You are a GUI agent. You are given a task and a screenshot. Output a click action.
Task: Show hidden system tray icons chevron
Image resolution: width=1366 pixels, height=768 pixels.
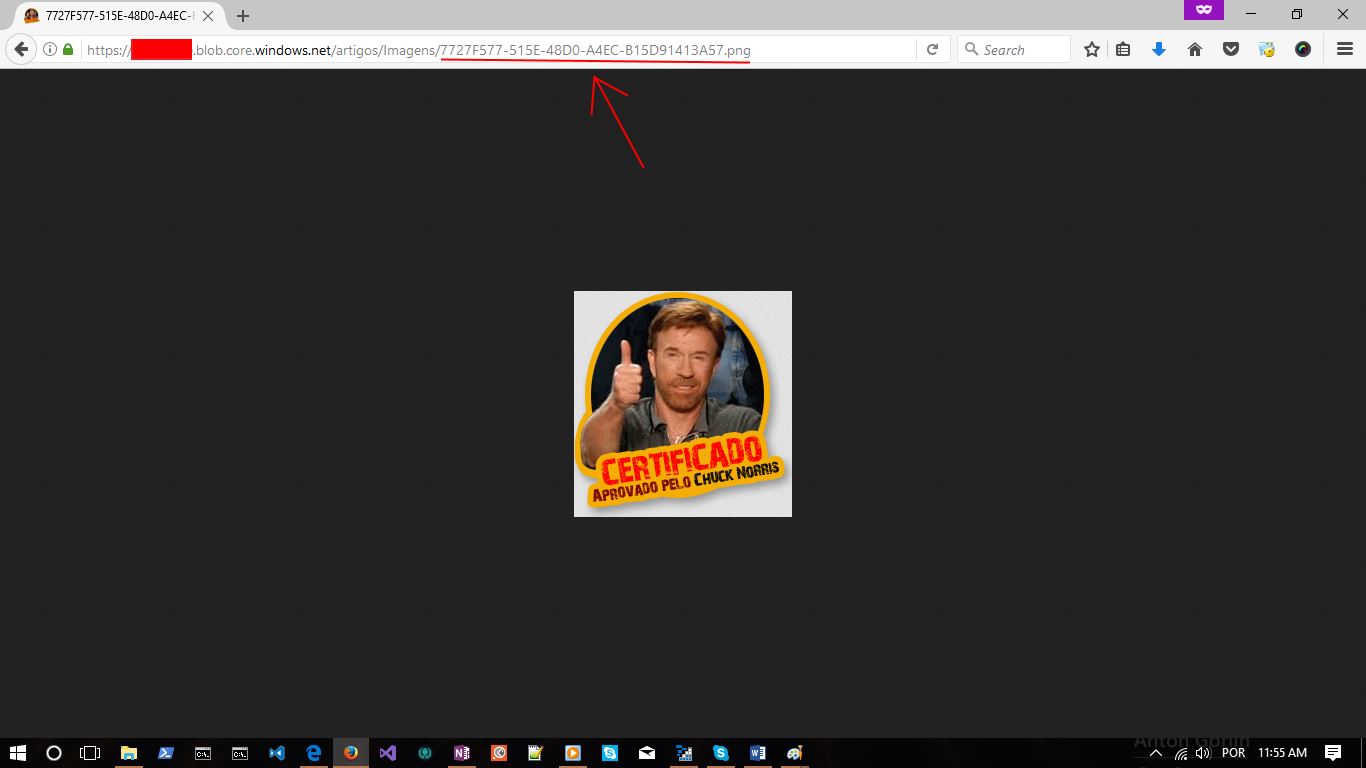tap(1156, 753)
